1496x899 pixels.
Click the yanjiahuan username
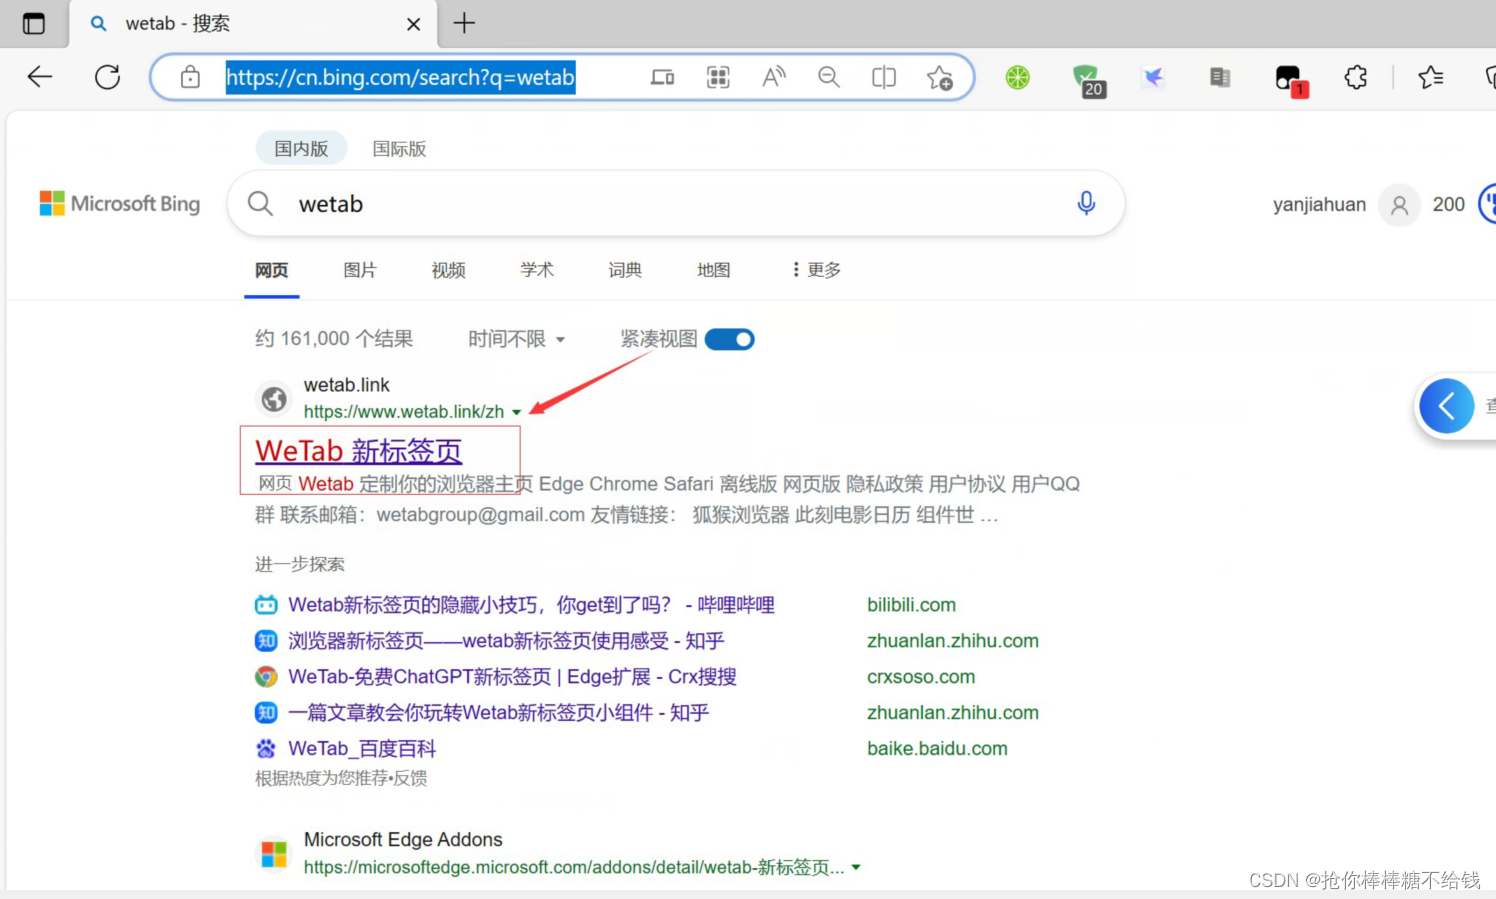coord(1319,205)
